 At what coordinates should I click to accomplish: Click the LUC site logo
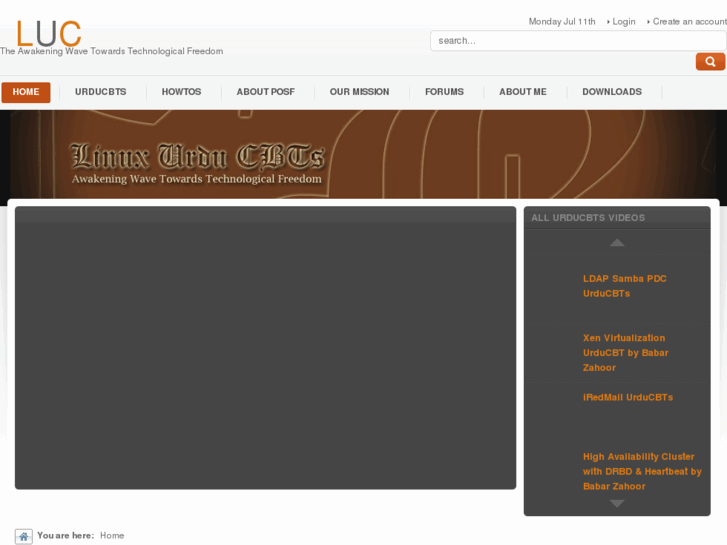coord(49,33)
